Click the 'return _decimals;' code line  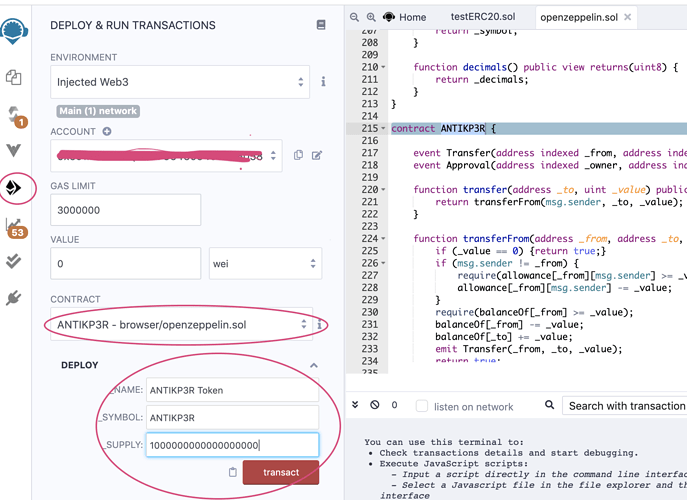482,79
